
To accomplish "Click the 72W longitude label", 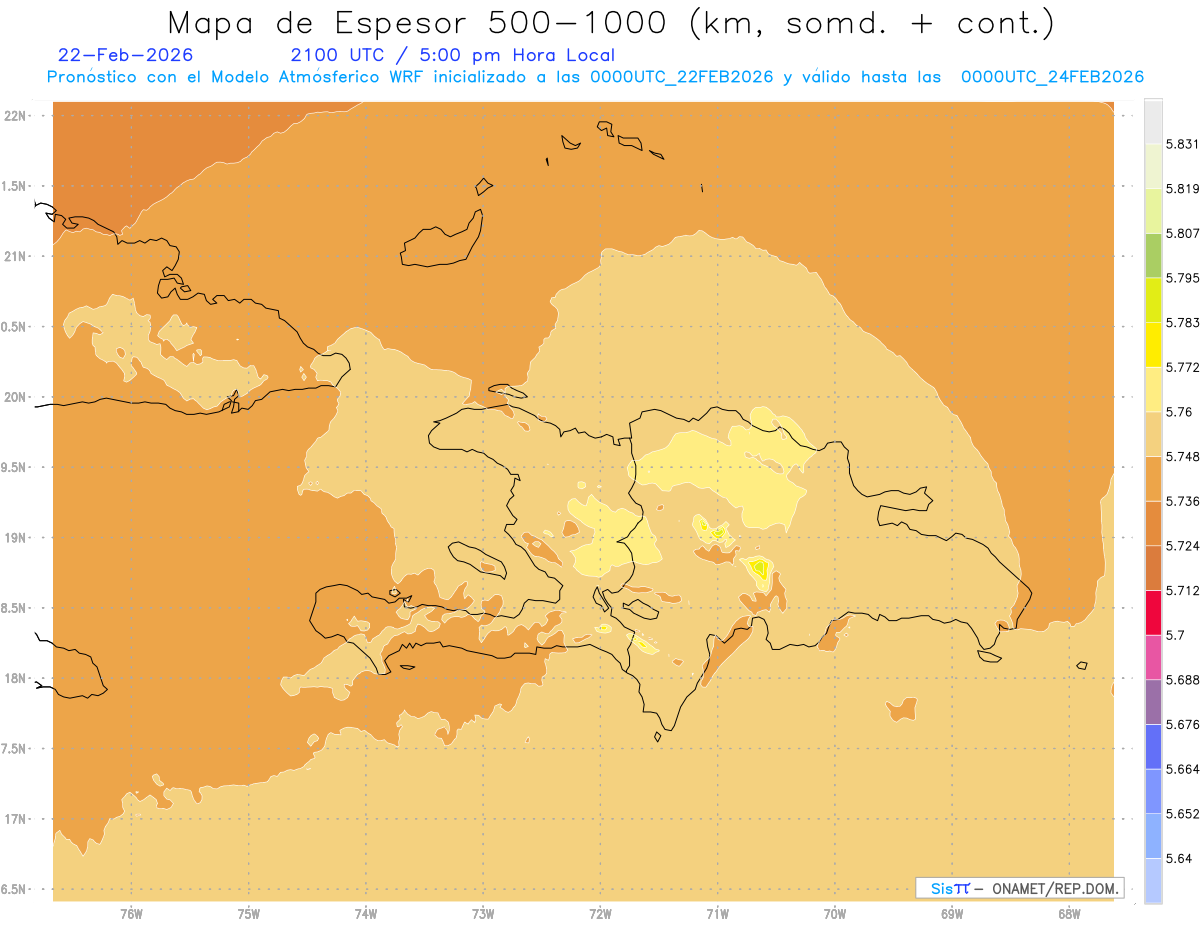I will pyautogui.click(x=600, y=915).
